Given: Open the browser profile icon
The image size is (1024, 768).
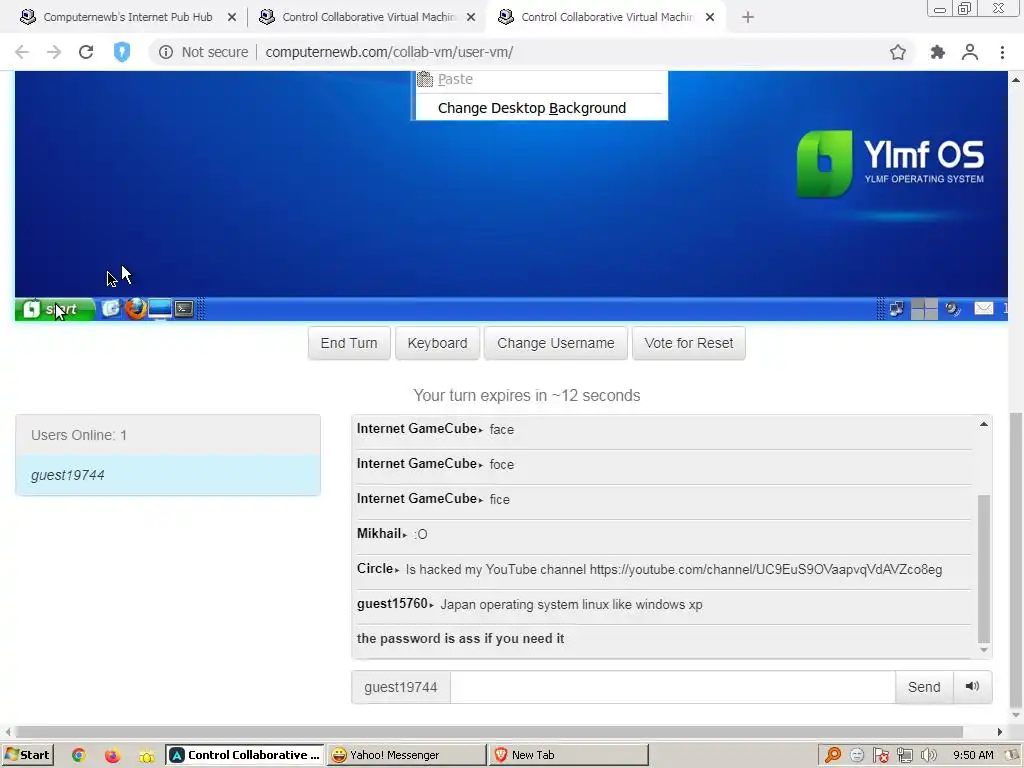Looking at the screenshot, I should coord(970,52).
